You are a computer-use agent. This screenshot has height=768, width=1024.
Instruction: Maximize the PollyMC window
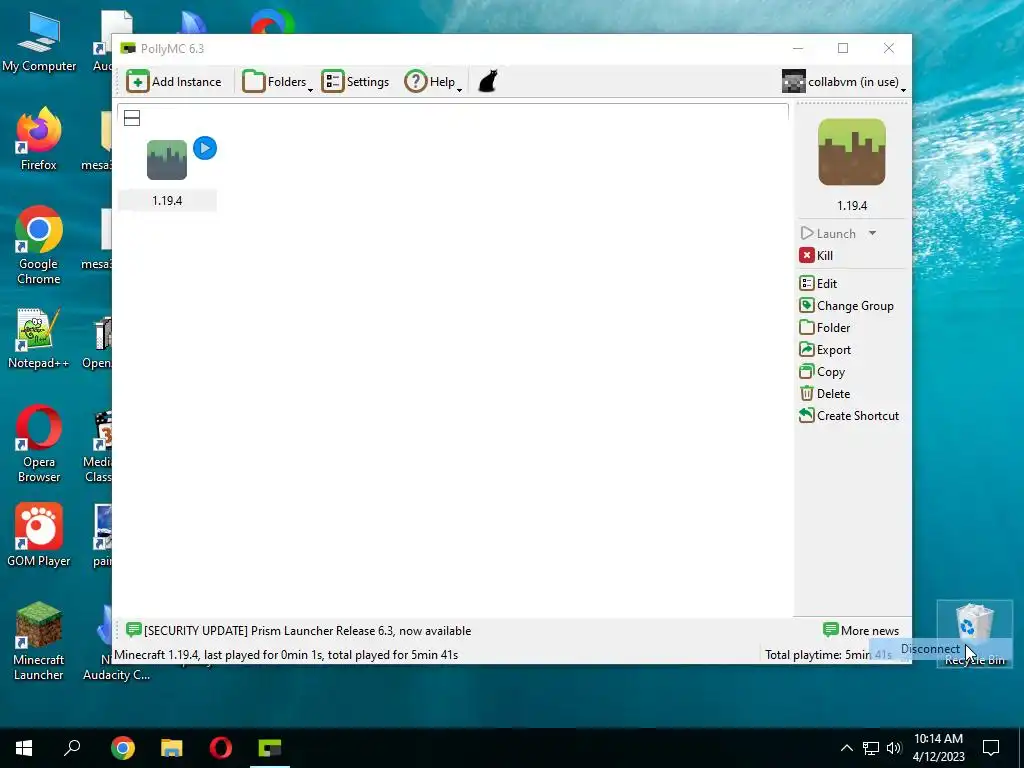pos(843,48)
